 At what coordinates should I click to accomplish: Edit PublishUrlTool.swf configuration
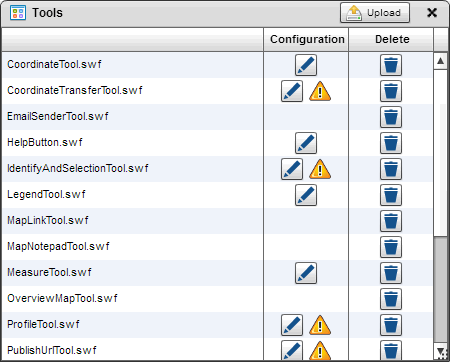tap(292, 350)
